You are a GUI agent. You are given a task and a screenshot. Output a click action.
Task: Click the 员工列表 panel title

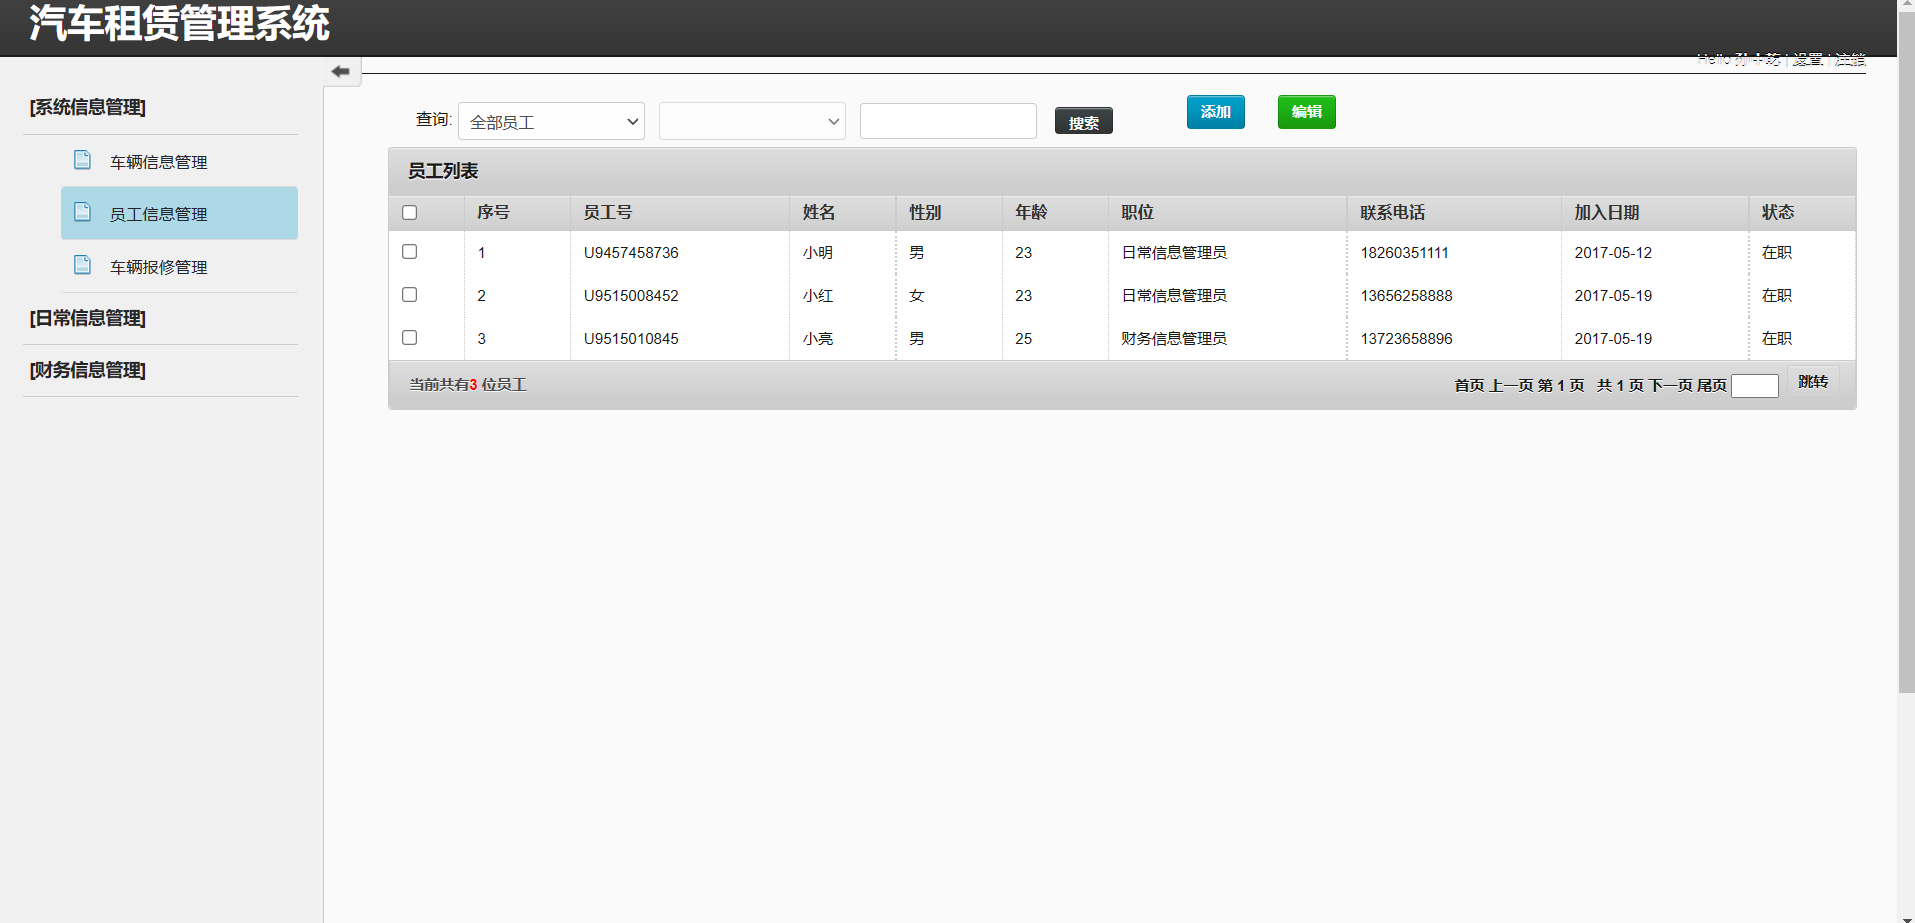443,171
